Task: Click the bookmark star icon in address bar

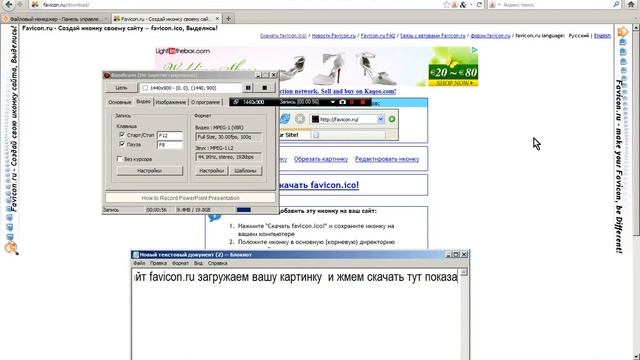Action: [x=446, y=4]
